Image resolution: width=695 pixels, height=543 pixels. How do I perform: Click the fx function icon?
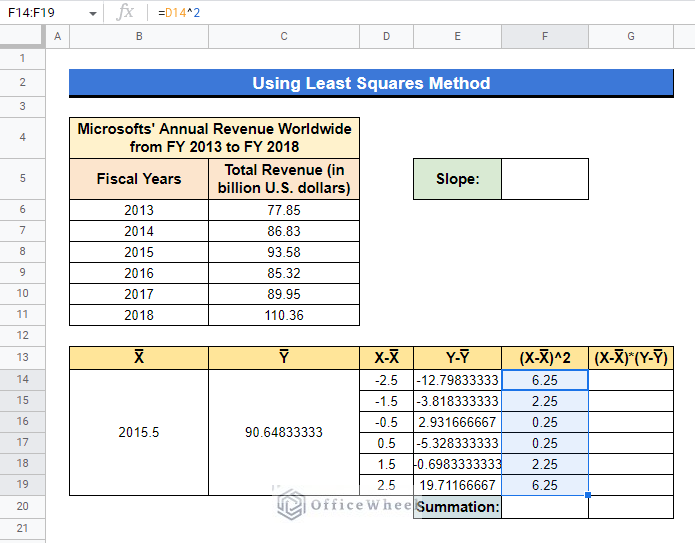[x=125, y=12]
